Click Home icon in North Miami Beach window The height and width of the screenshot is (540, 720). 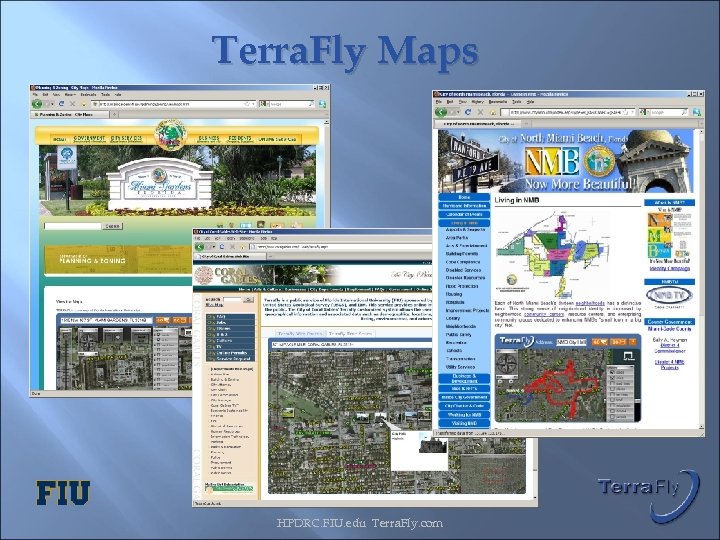point(492,112)
